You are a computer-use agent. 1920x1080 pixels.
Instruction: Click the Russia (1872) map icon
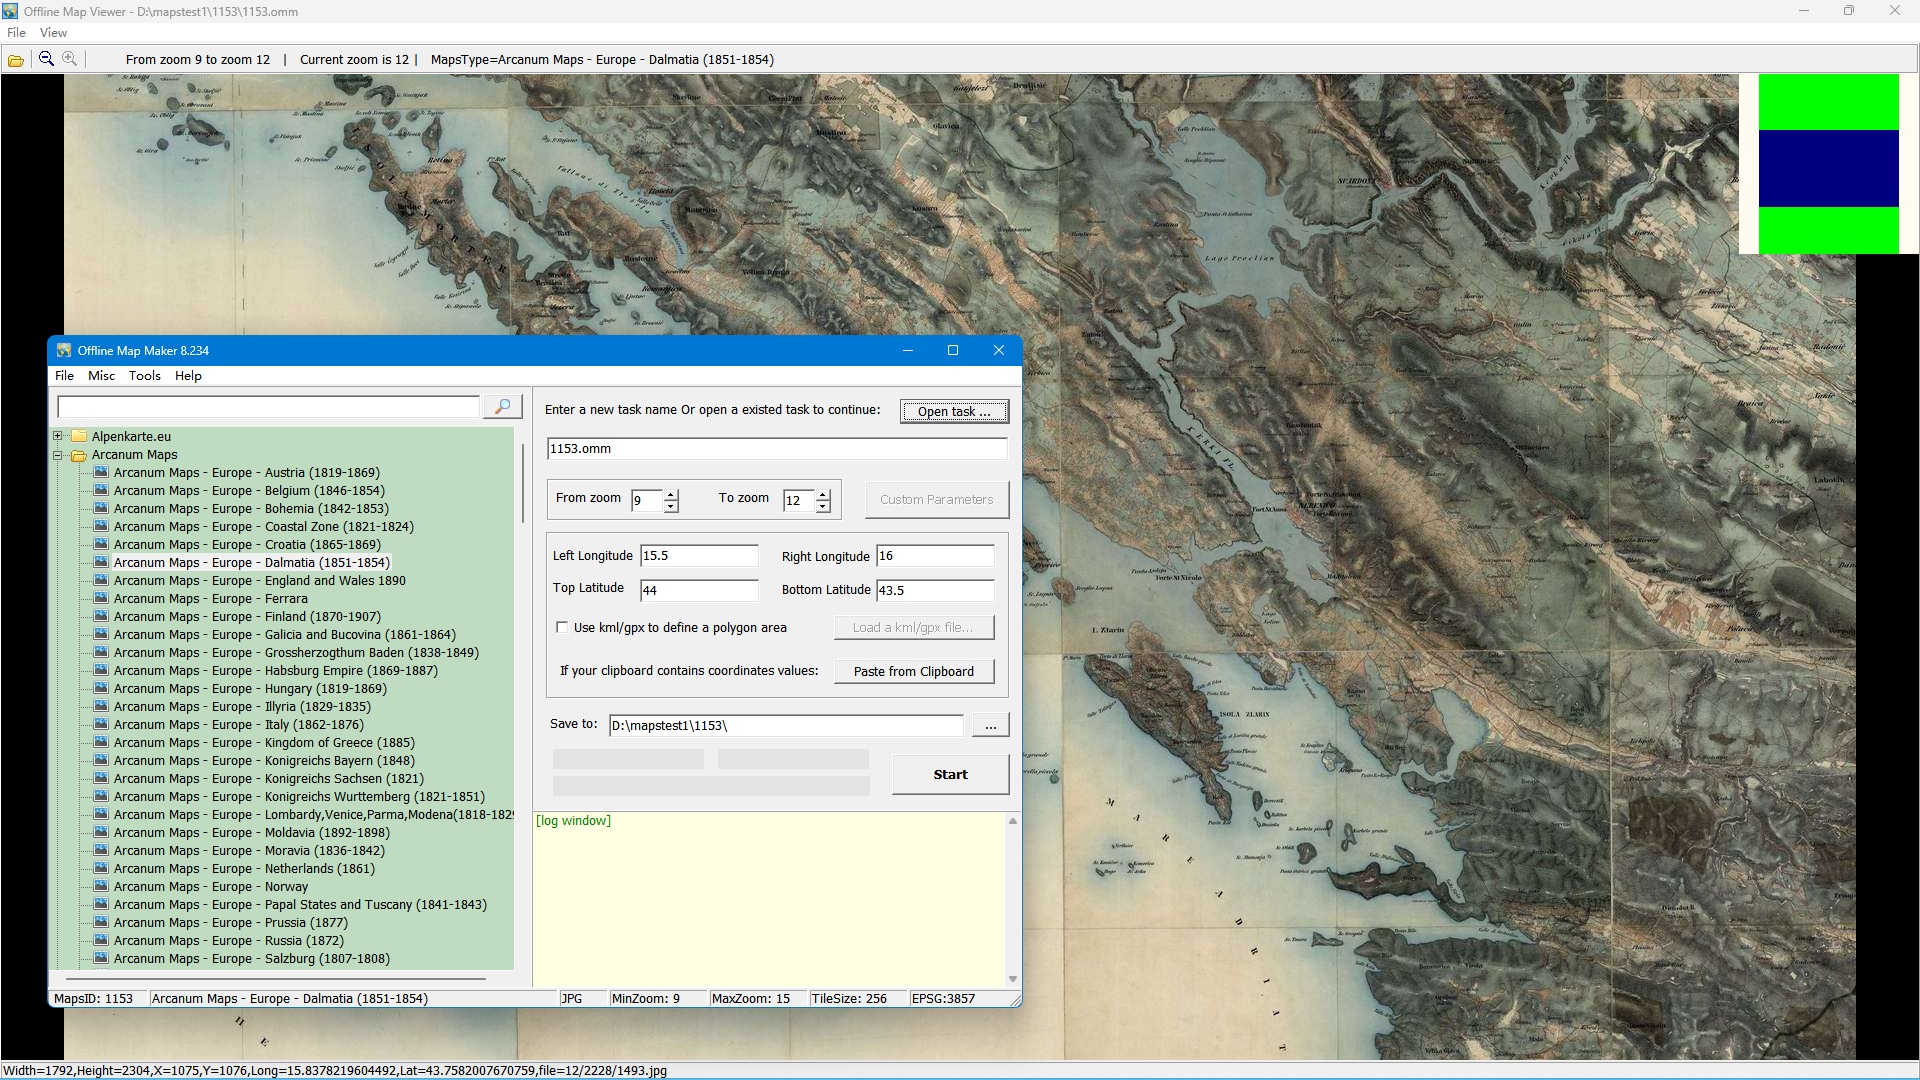tap(101, 940)
